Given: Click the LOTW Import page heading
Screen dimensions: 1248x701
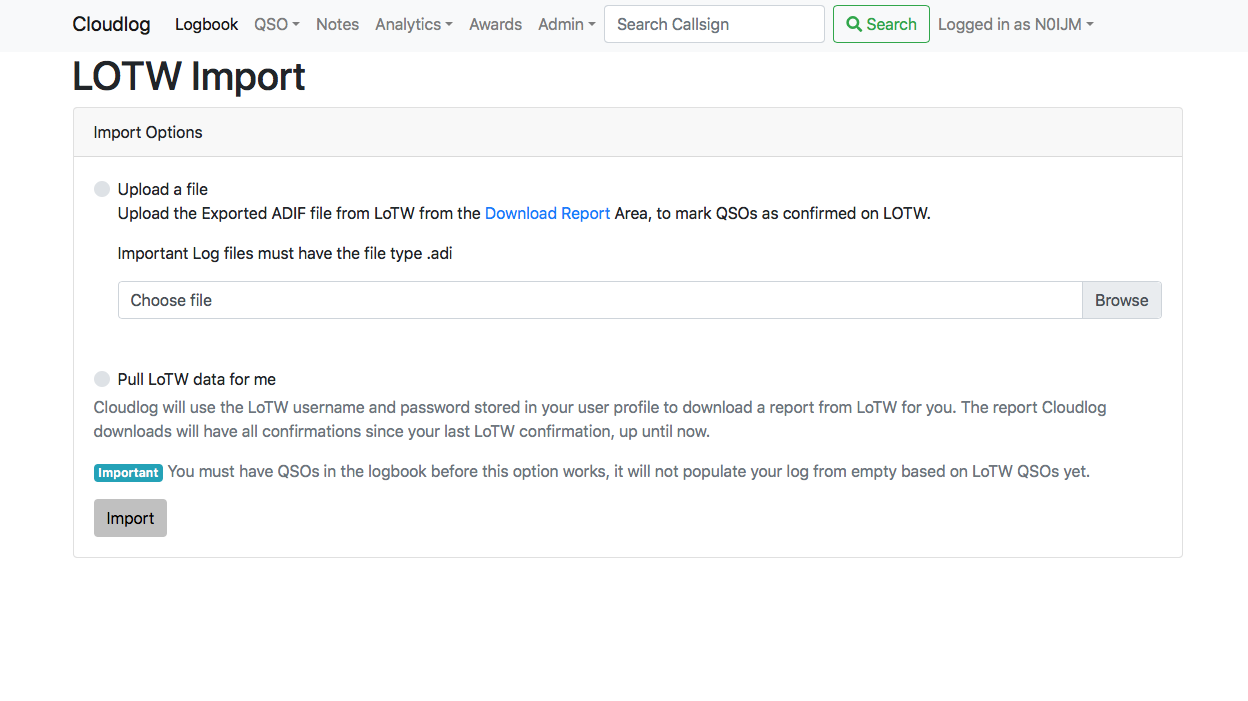Looking at the screenshot, I should 189,77.
